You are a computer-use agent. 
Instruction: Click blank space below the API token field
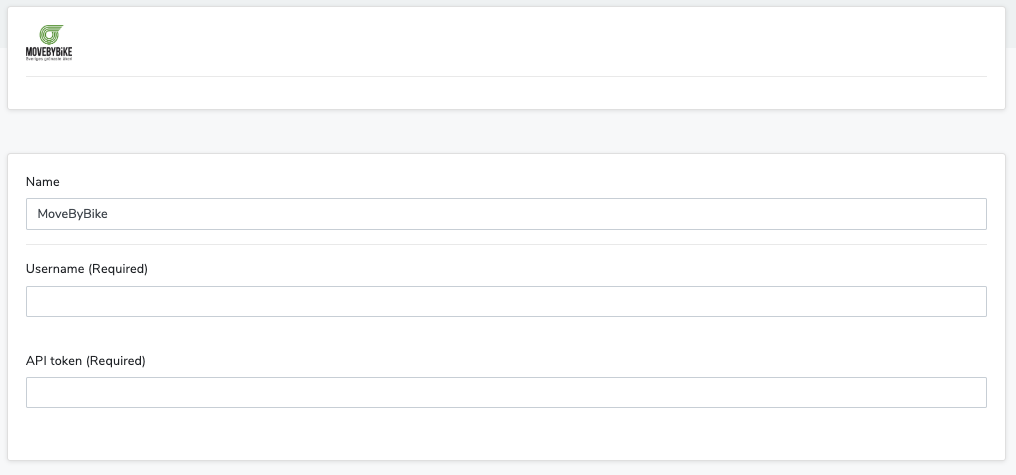pos(506,435)
